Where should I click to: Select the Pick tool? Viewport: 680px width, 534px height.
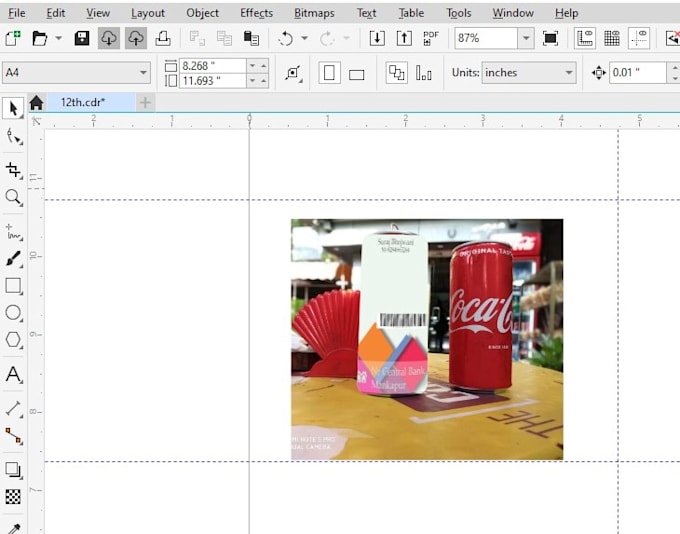pyautogui.click(x=13, y=108)
